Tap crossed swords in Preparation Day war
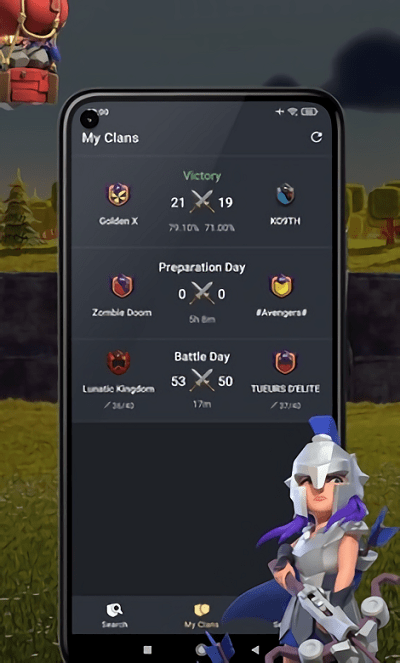 [202, 293]
